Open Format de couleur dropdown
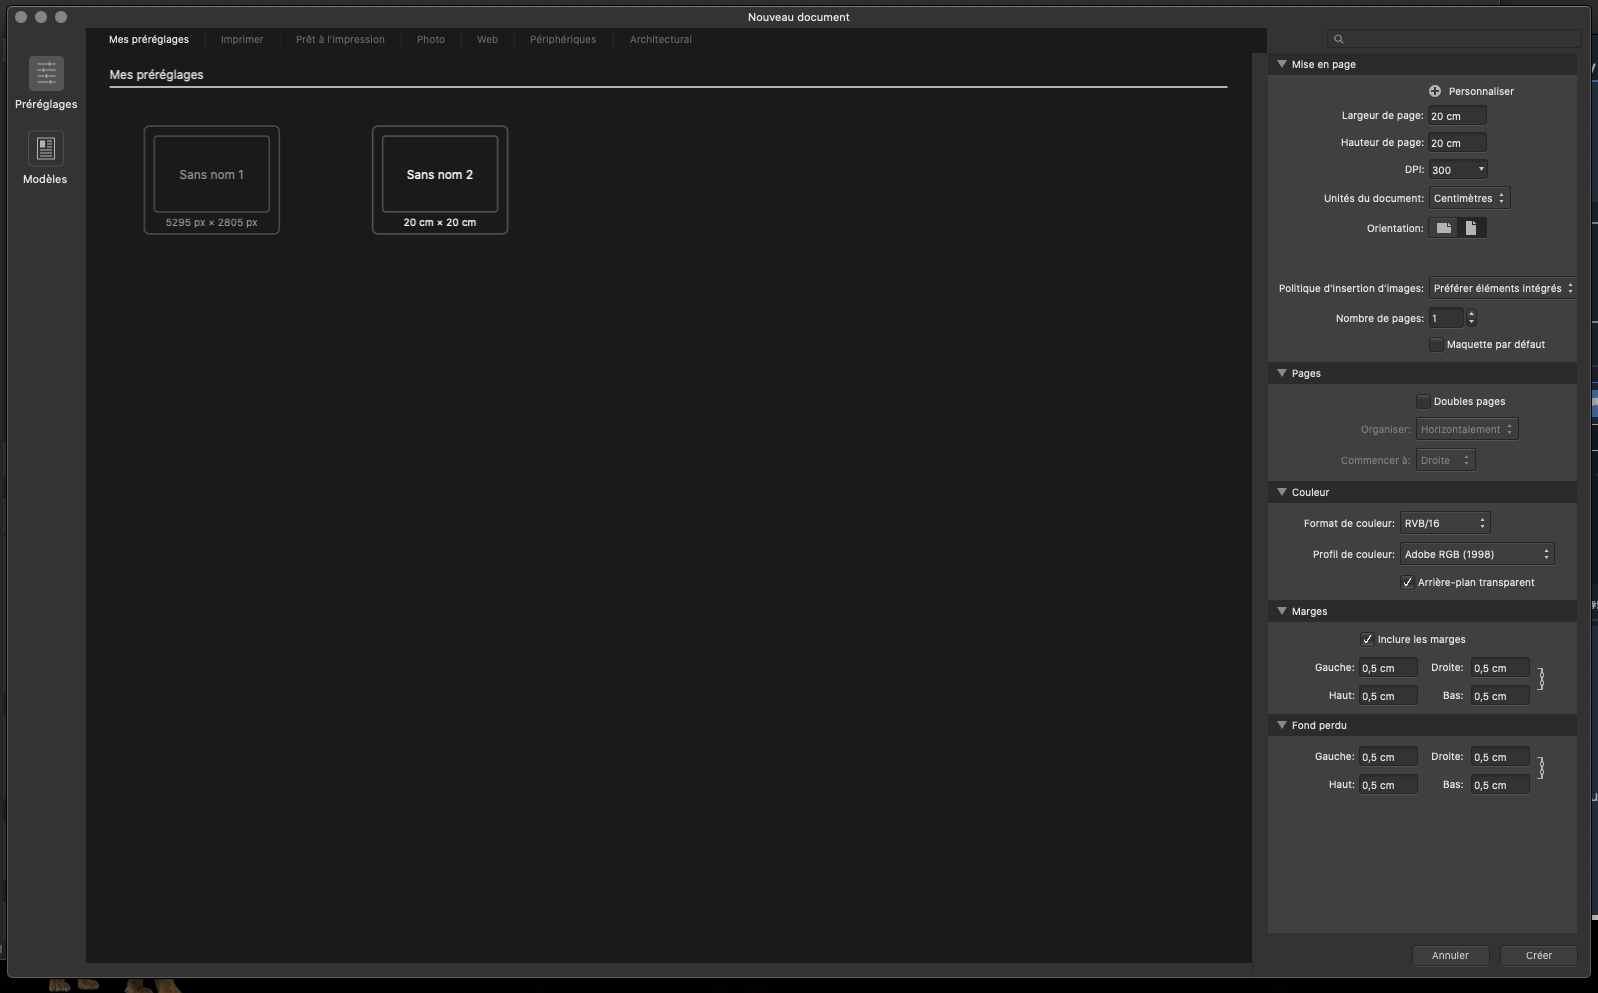Screen dimensions: 1598x993 click(1445, 523)
